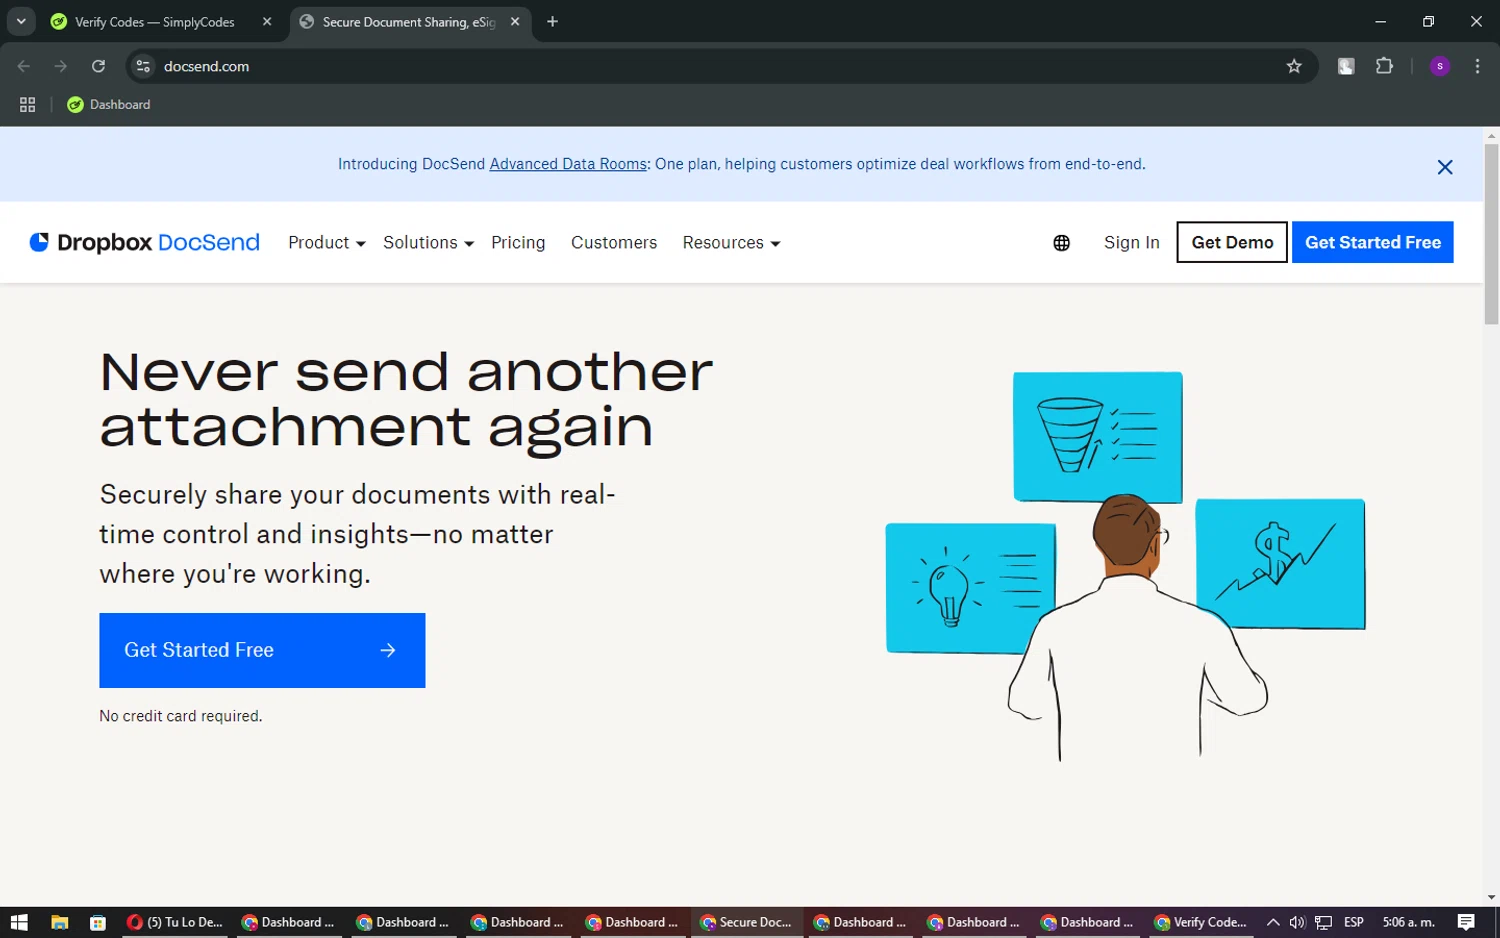This screenshot has width=1500, height=938.
Task: Open the Dashboard bookmark
Action: click(x=109, y=104)
